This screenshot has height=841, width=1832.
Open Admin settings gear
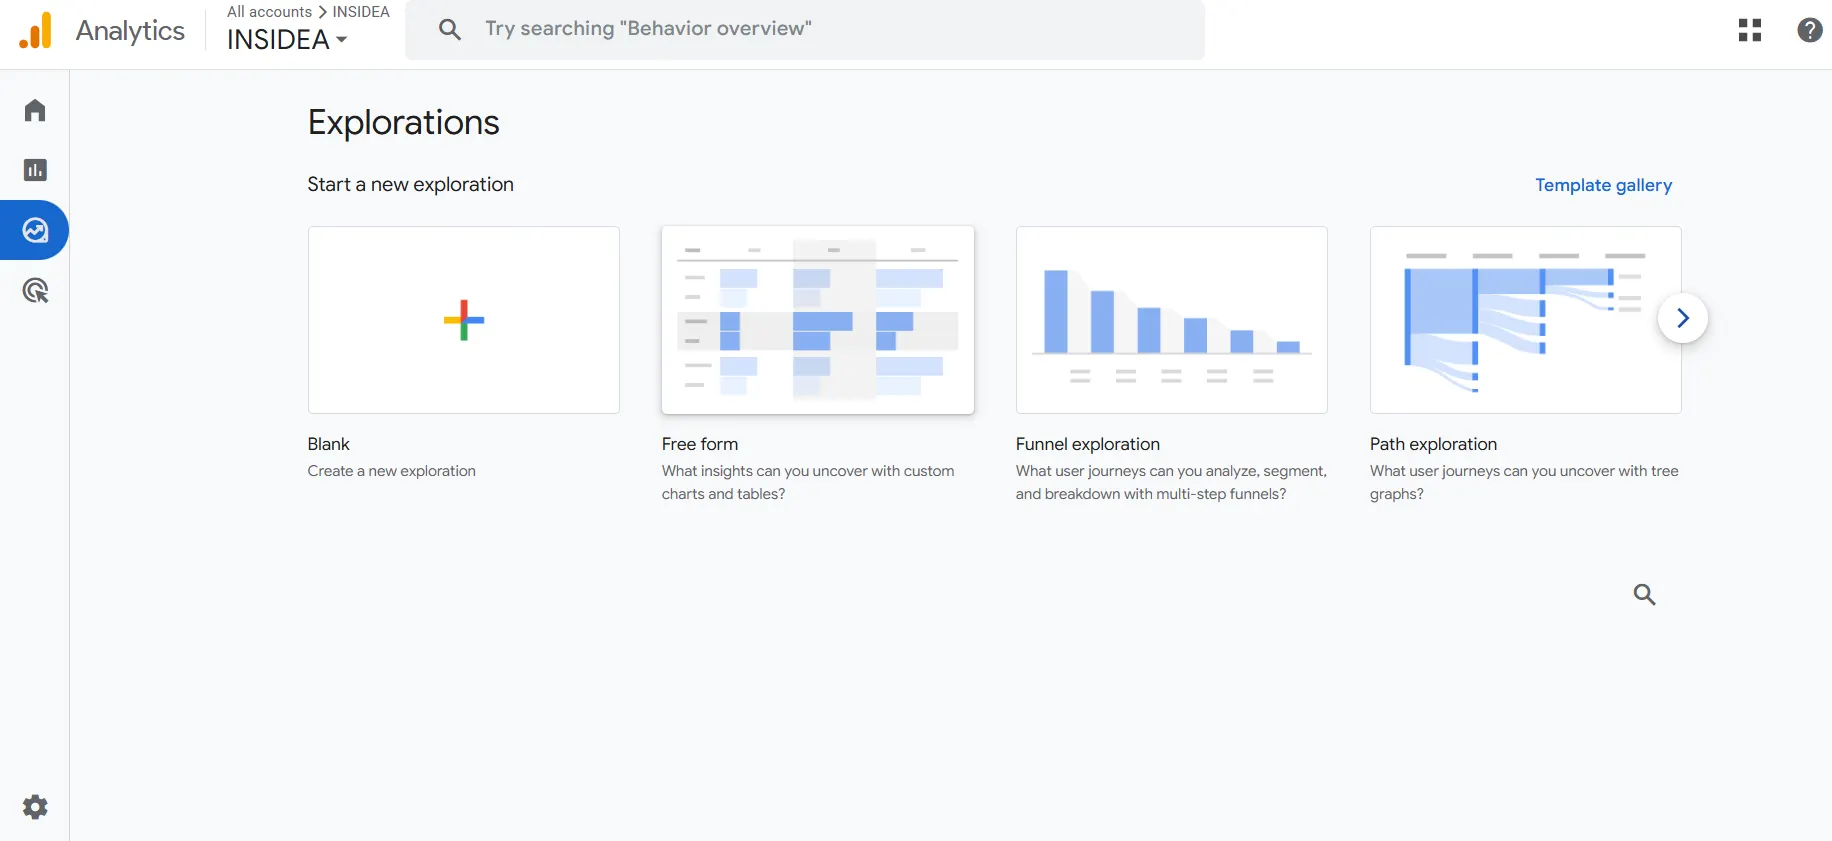click(x=35, y=807)
